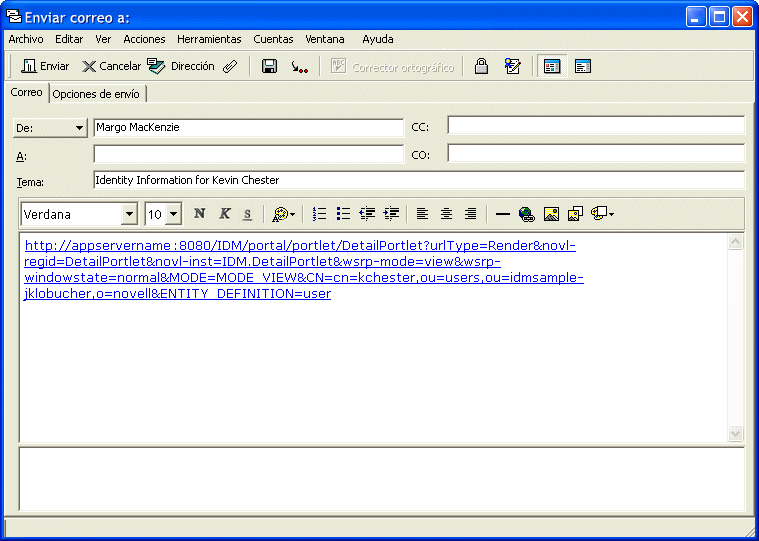This screenshot has height=541, width=759.
Task: Open the Ver menu
Action: [103, 39]
